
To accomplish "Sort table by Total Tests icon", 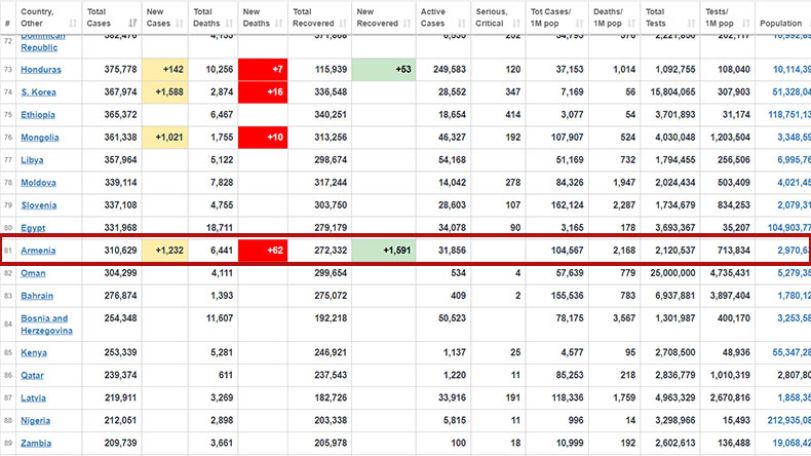I will (691, 23).
